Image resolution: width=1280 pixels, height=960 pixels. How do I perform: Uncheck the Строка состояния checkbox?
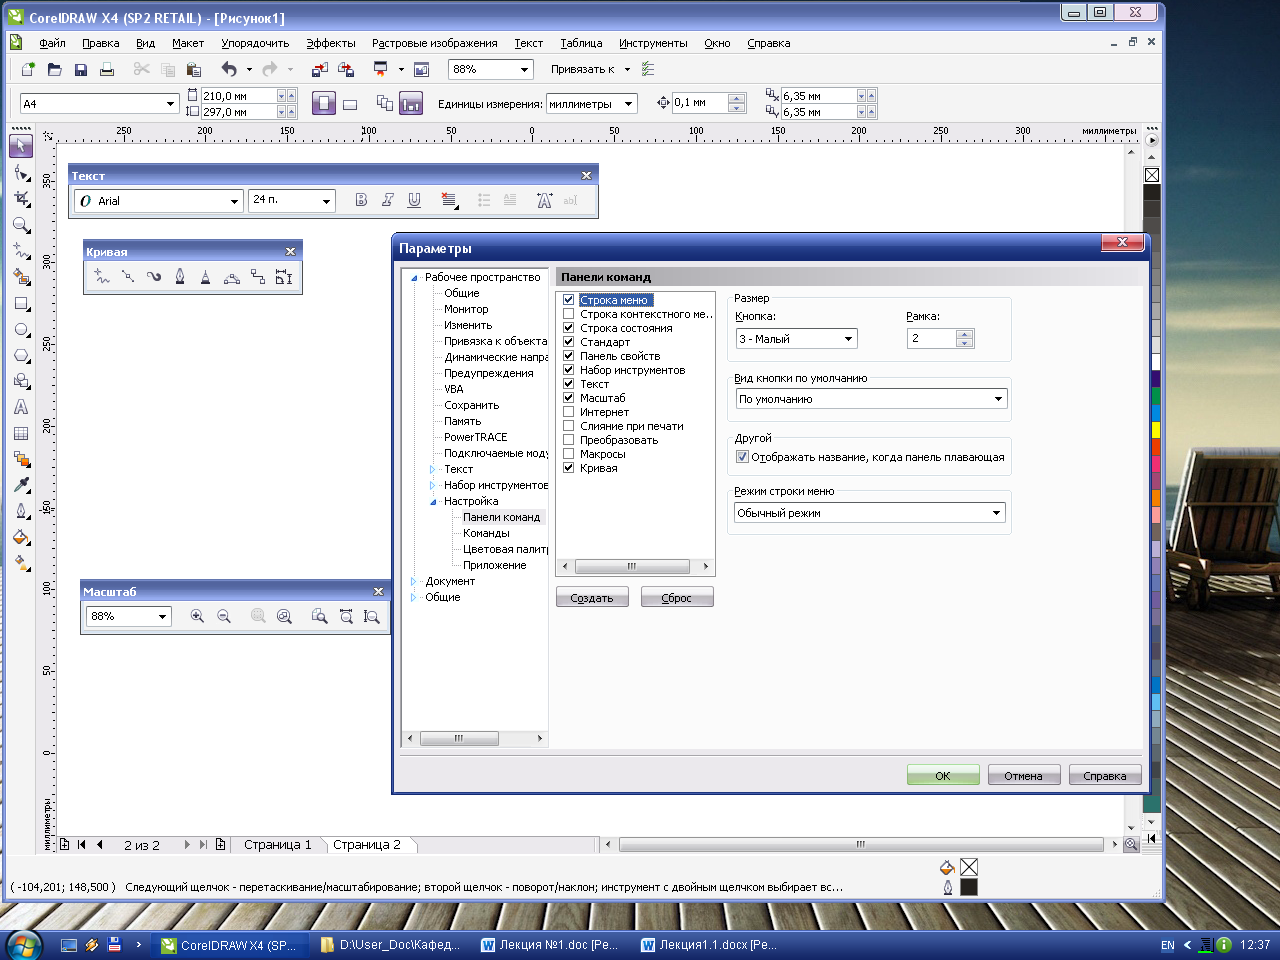click(569, 328)
